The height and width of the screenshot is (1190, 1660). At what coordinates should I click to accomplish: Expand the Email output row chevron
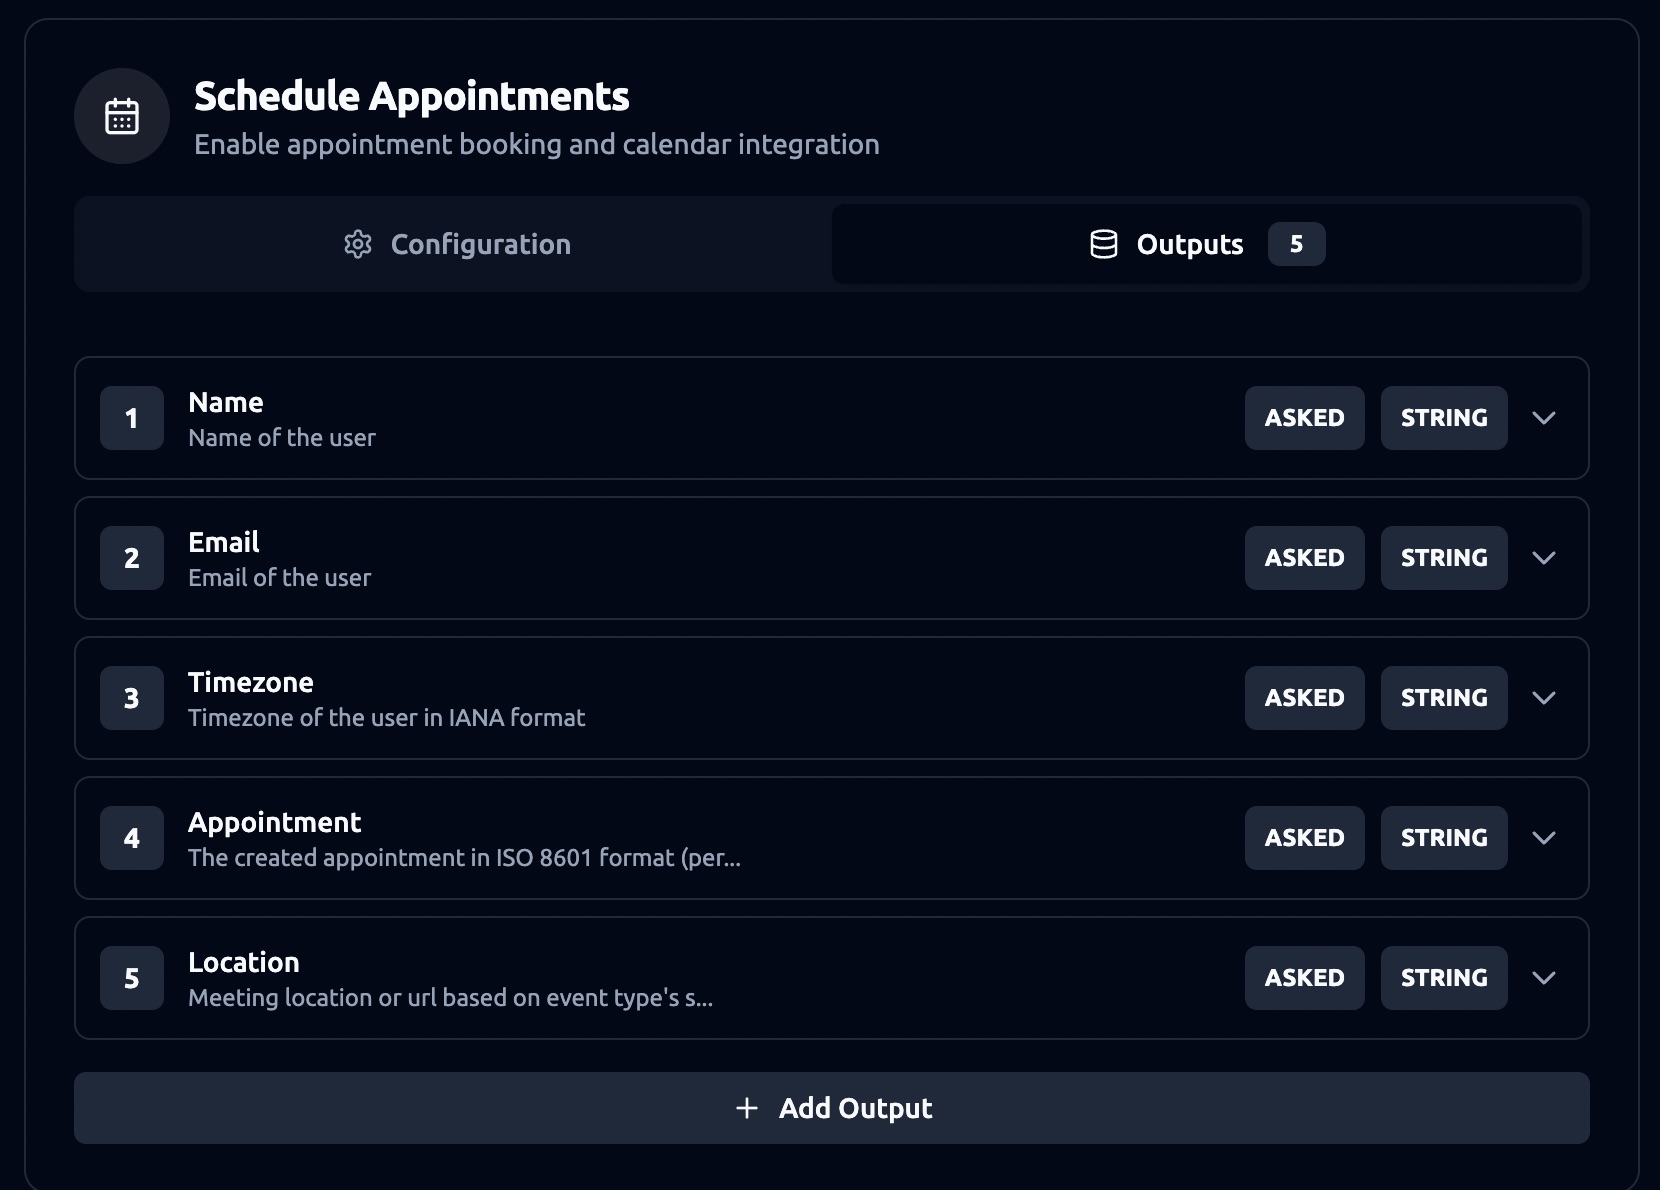pos(1543,558)
